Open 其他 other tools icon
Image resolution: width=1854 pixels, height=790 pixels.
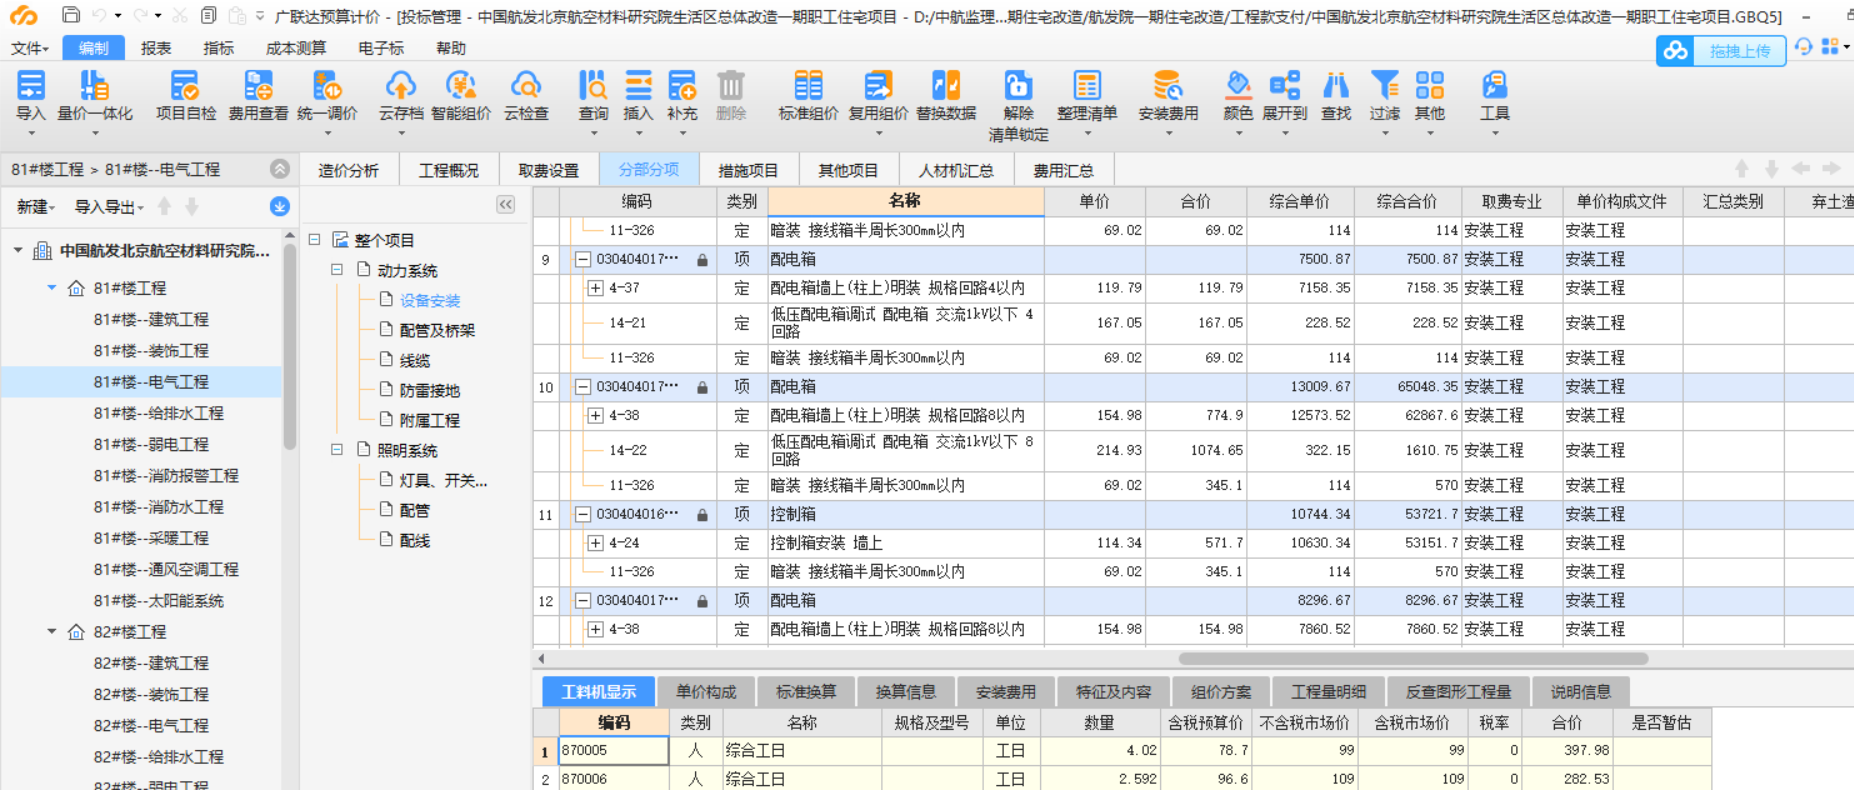point(1430,86)
